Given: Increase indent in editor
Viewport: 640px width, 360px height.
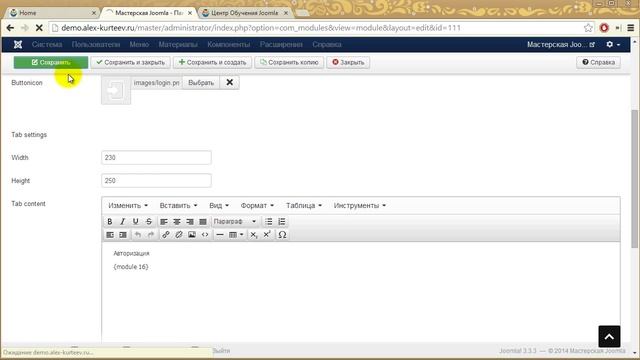Looking at the screenshot, I should click(123, 235).
